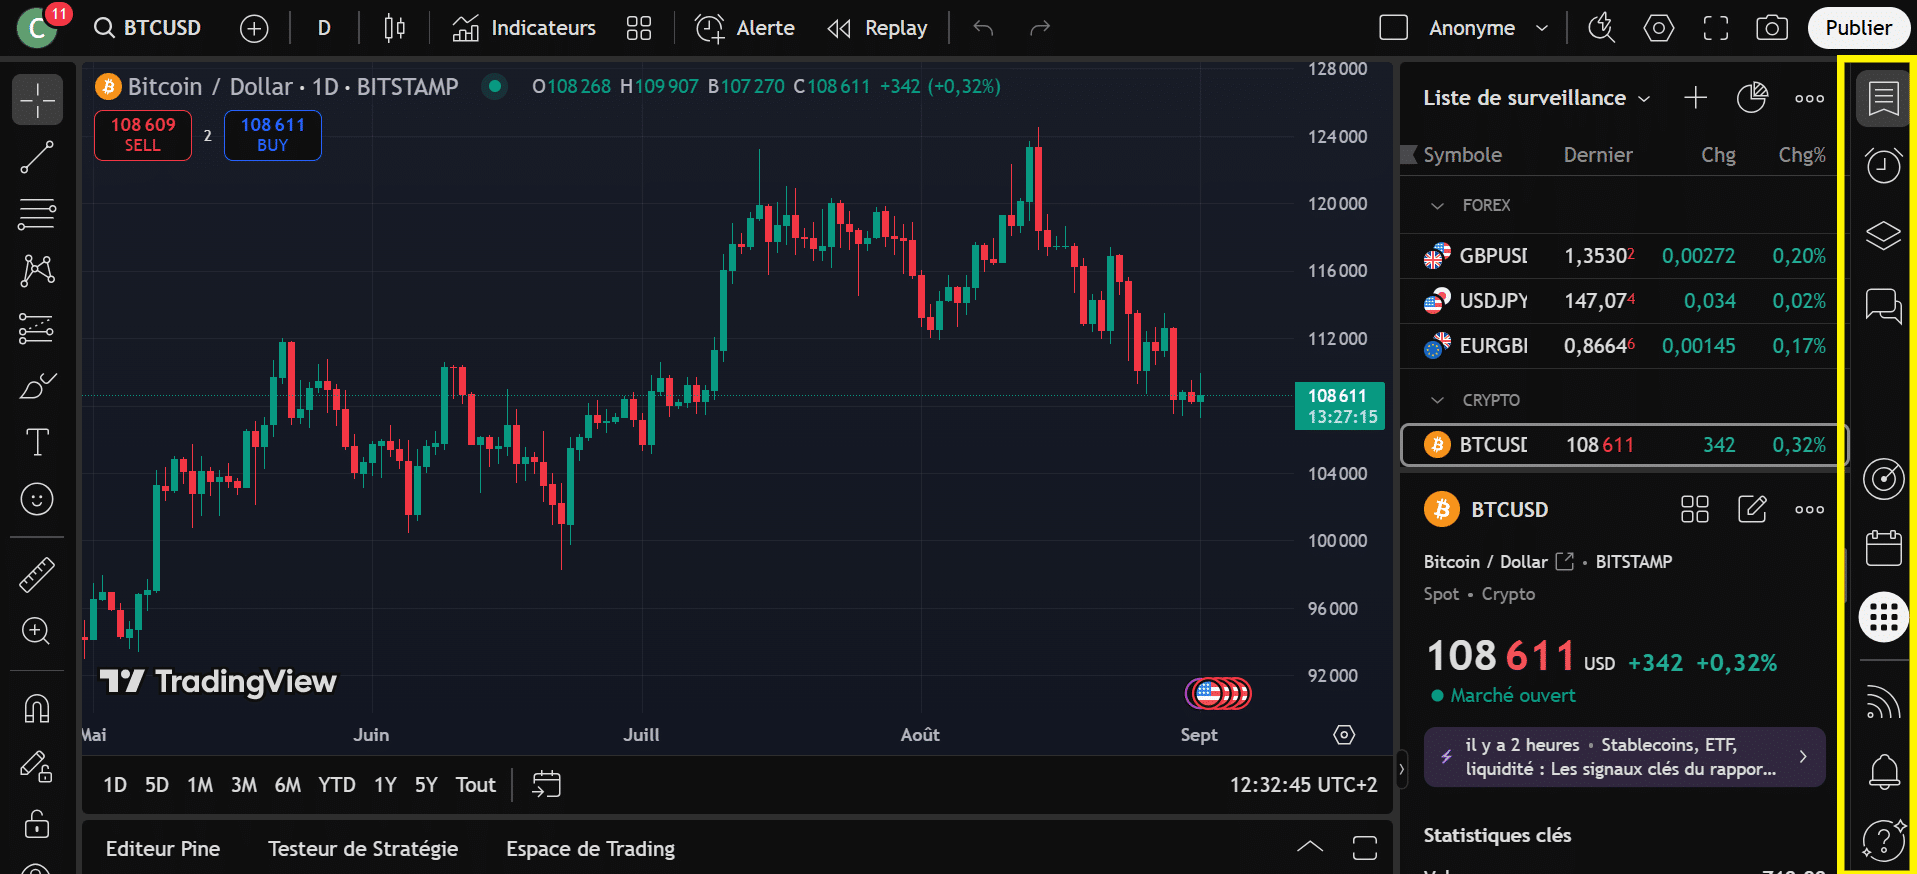Select the Text annotation tool
This screenshot has height=874, width=1917.
pyautogui.click(x=37, y=442)
